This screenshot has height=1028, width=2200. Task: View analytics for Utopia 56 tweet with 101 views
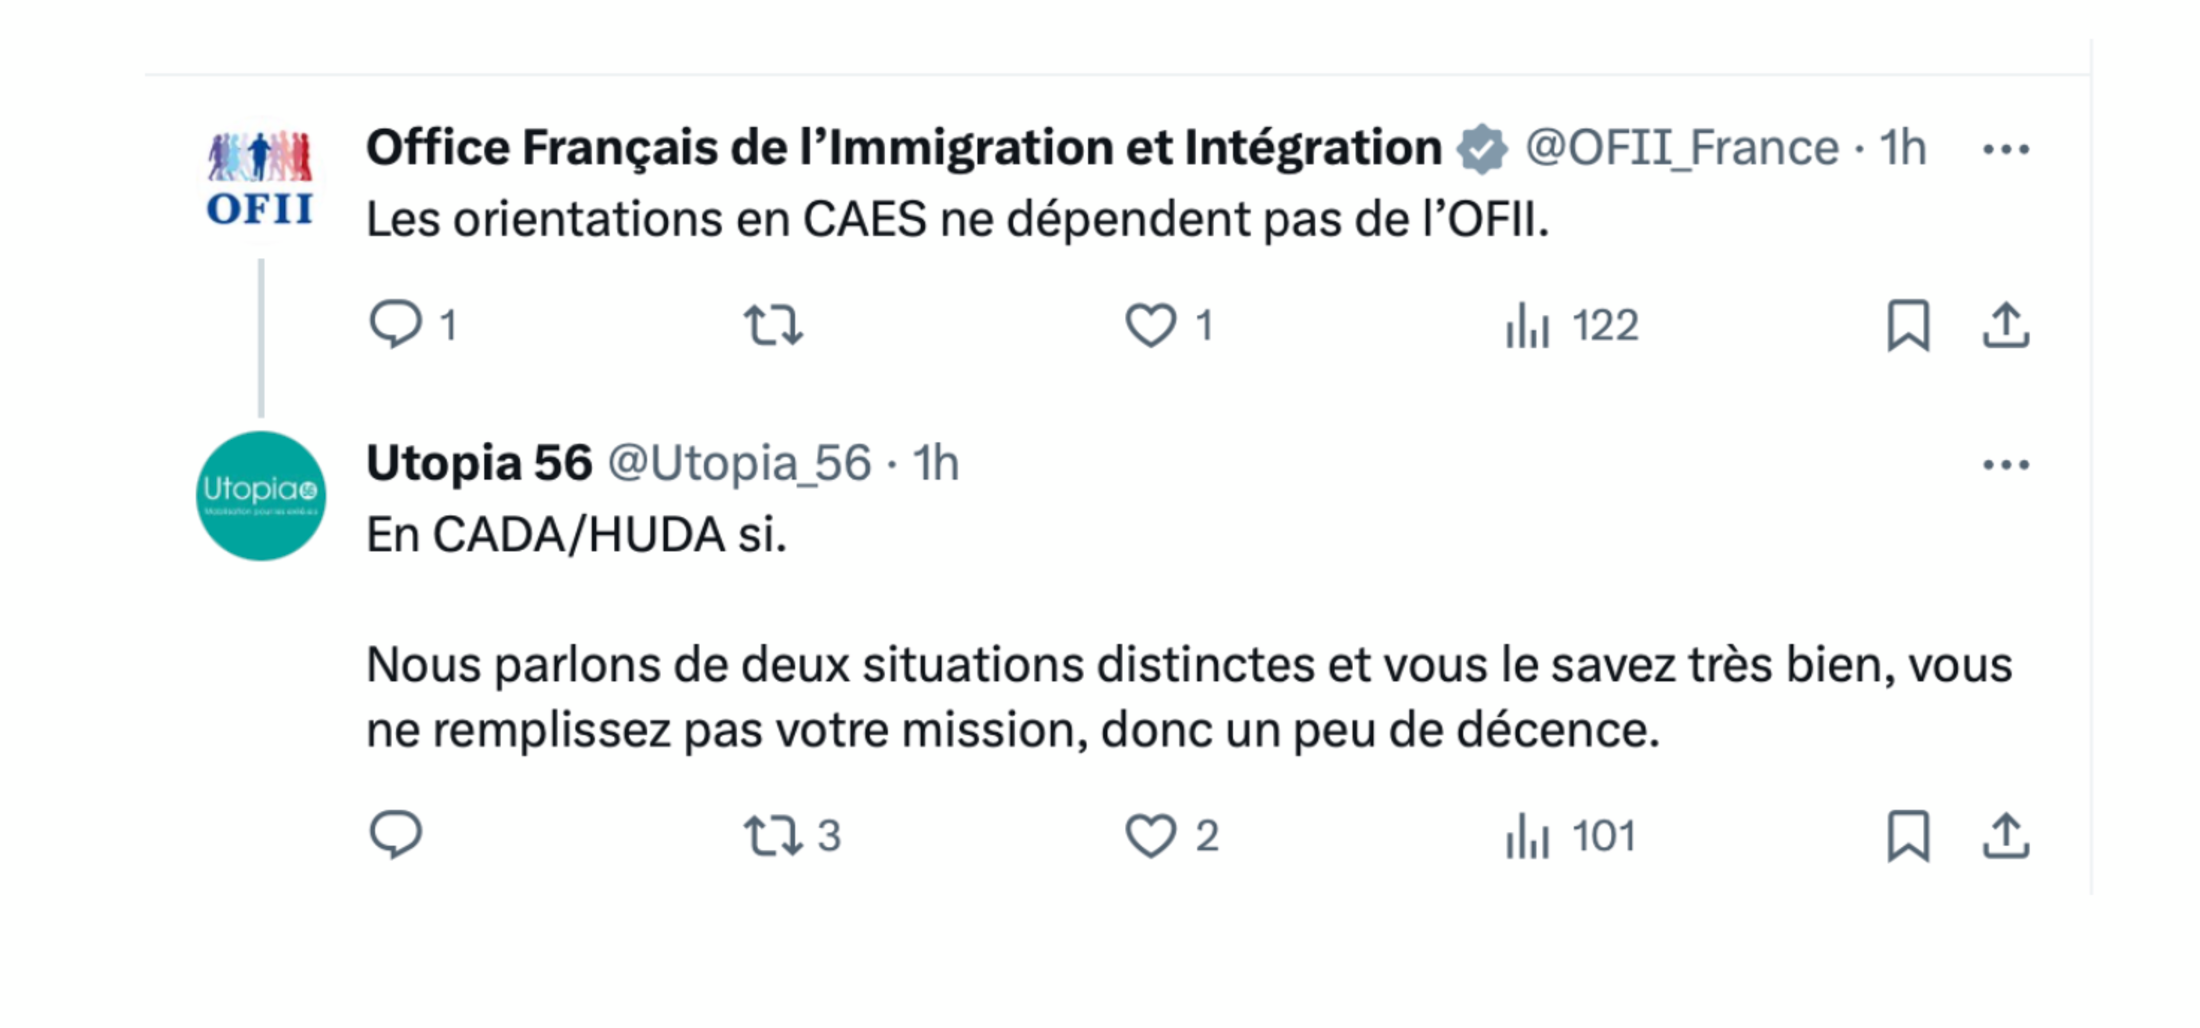coord(1571,835)
